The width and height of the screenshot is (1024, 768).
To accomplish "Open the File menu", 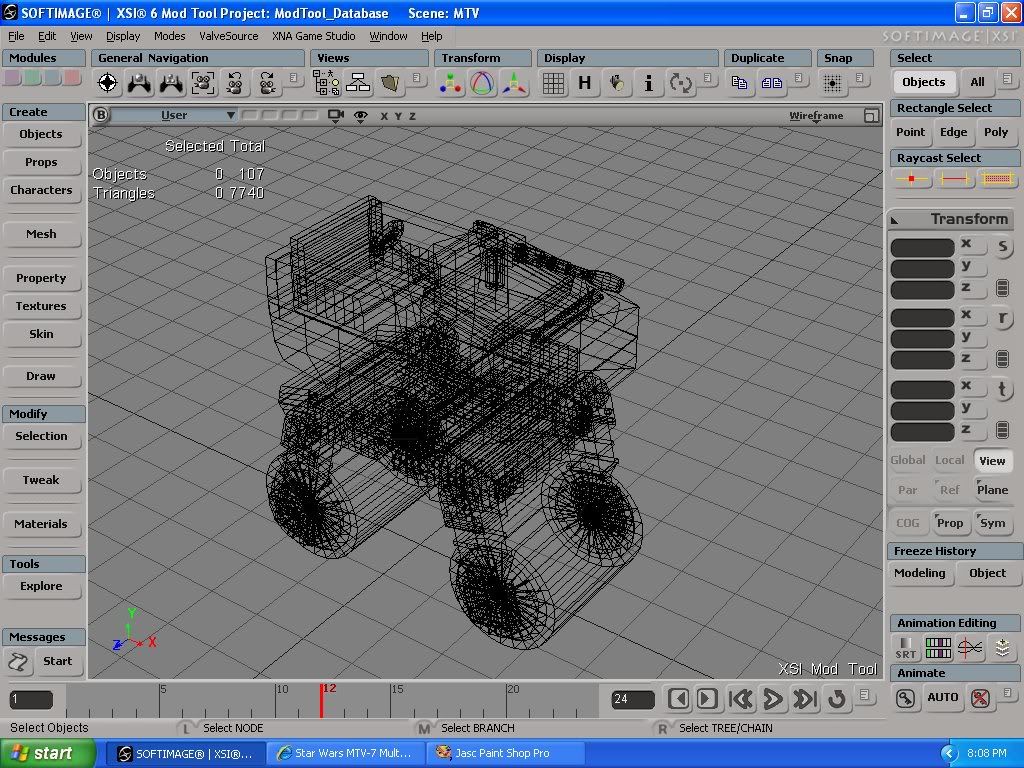I will point(16,36).
